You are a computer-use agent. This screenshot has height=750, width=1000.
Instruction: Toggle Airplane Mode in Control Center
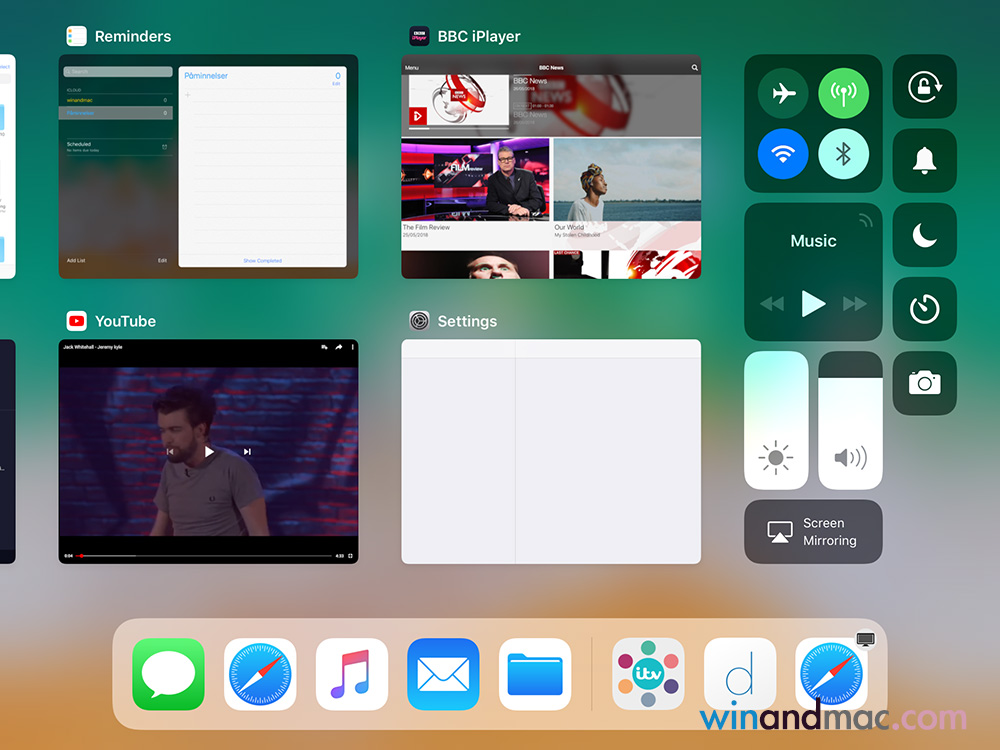click(x=783, y=93)
